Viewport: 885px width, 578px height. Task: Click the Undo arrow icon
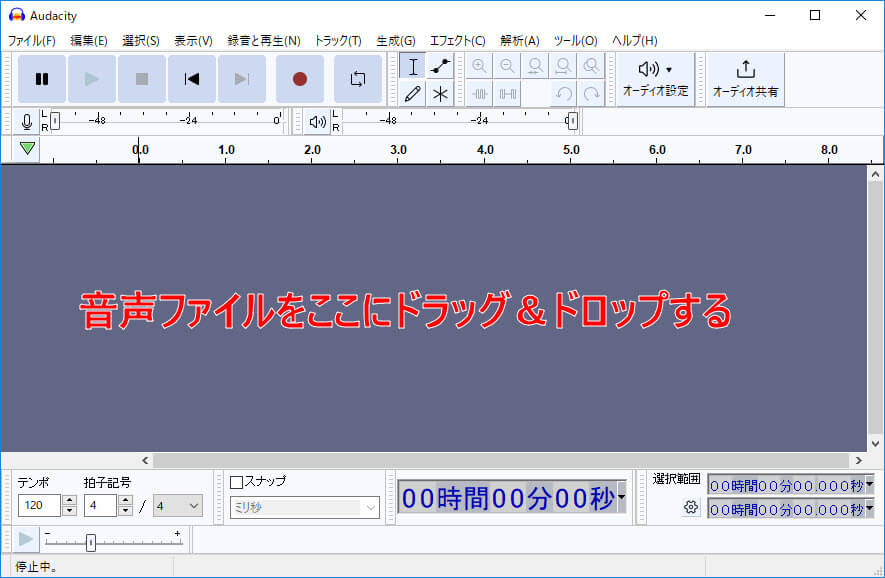click(565, 93)
